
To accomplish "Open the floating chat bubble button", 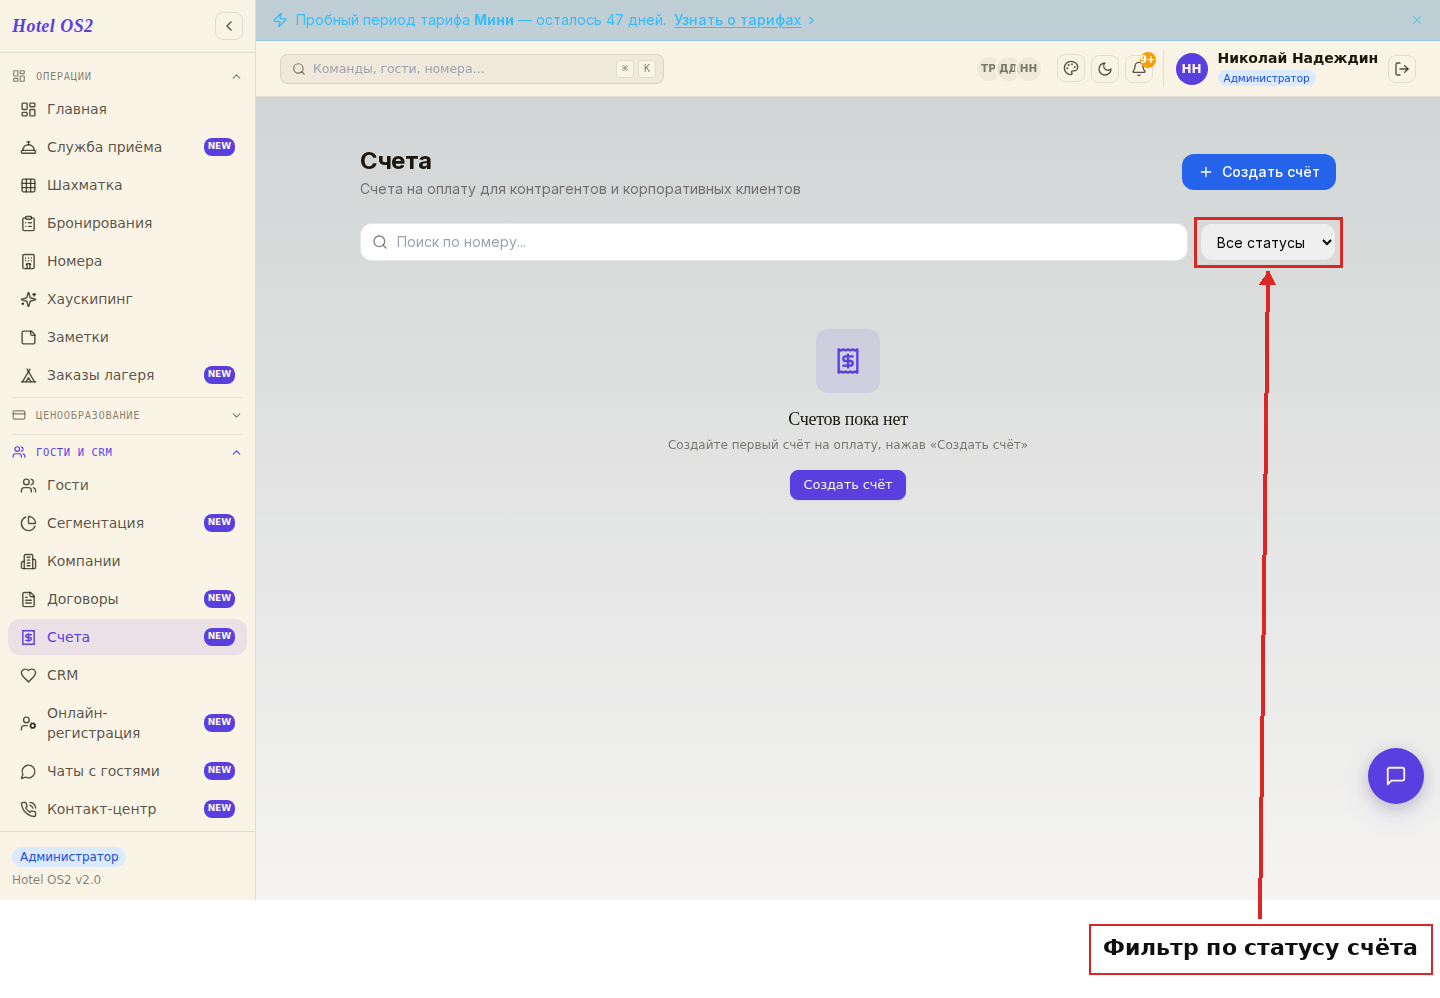I will [x=1396, y=776].
